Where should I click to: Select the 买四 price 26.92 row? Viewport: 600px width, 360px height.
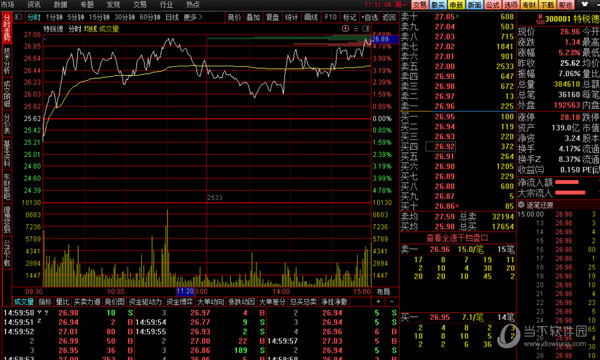pos(458,147)
